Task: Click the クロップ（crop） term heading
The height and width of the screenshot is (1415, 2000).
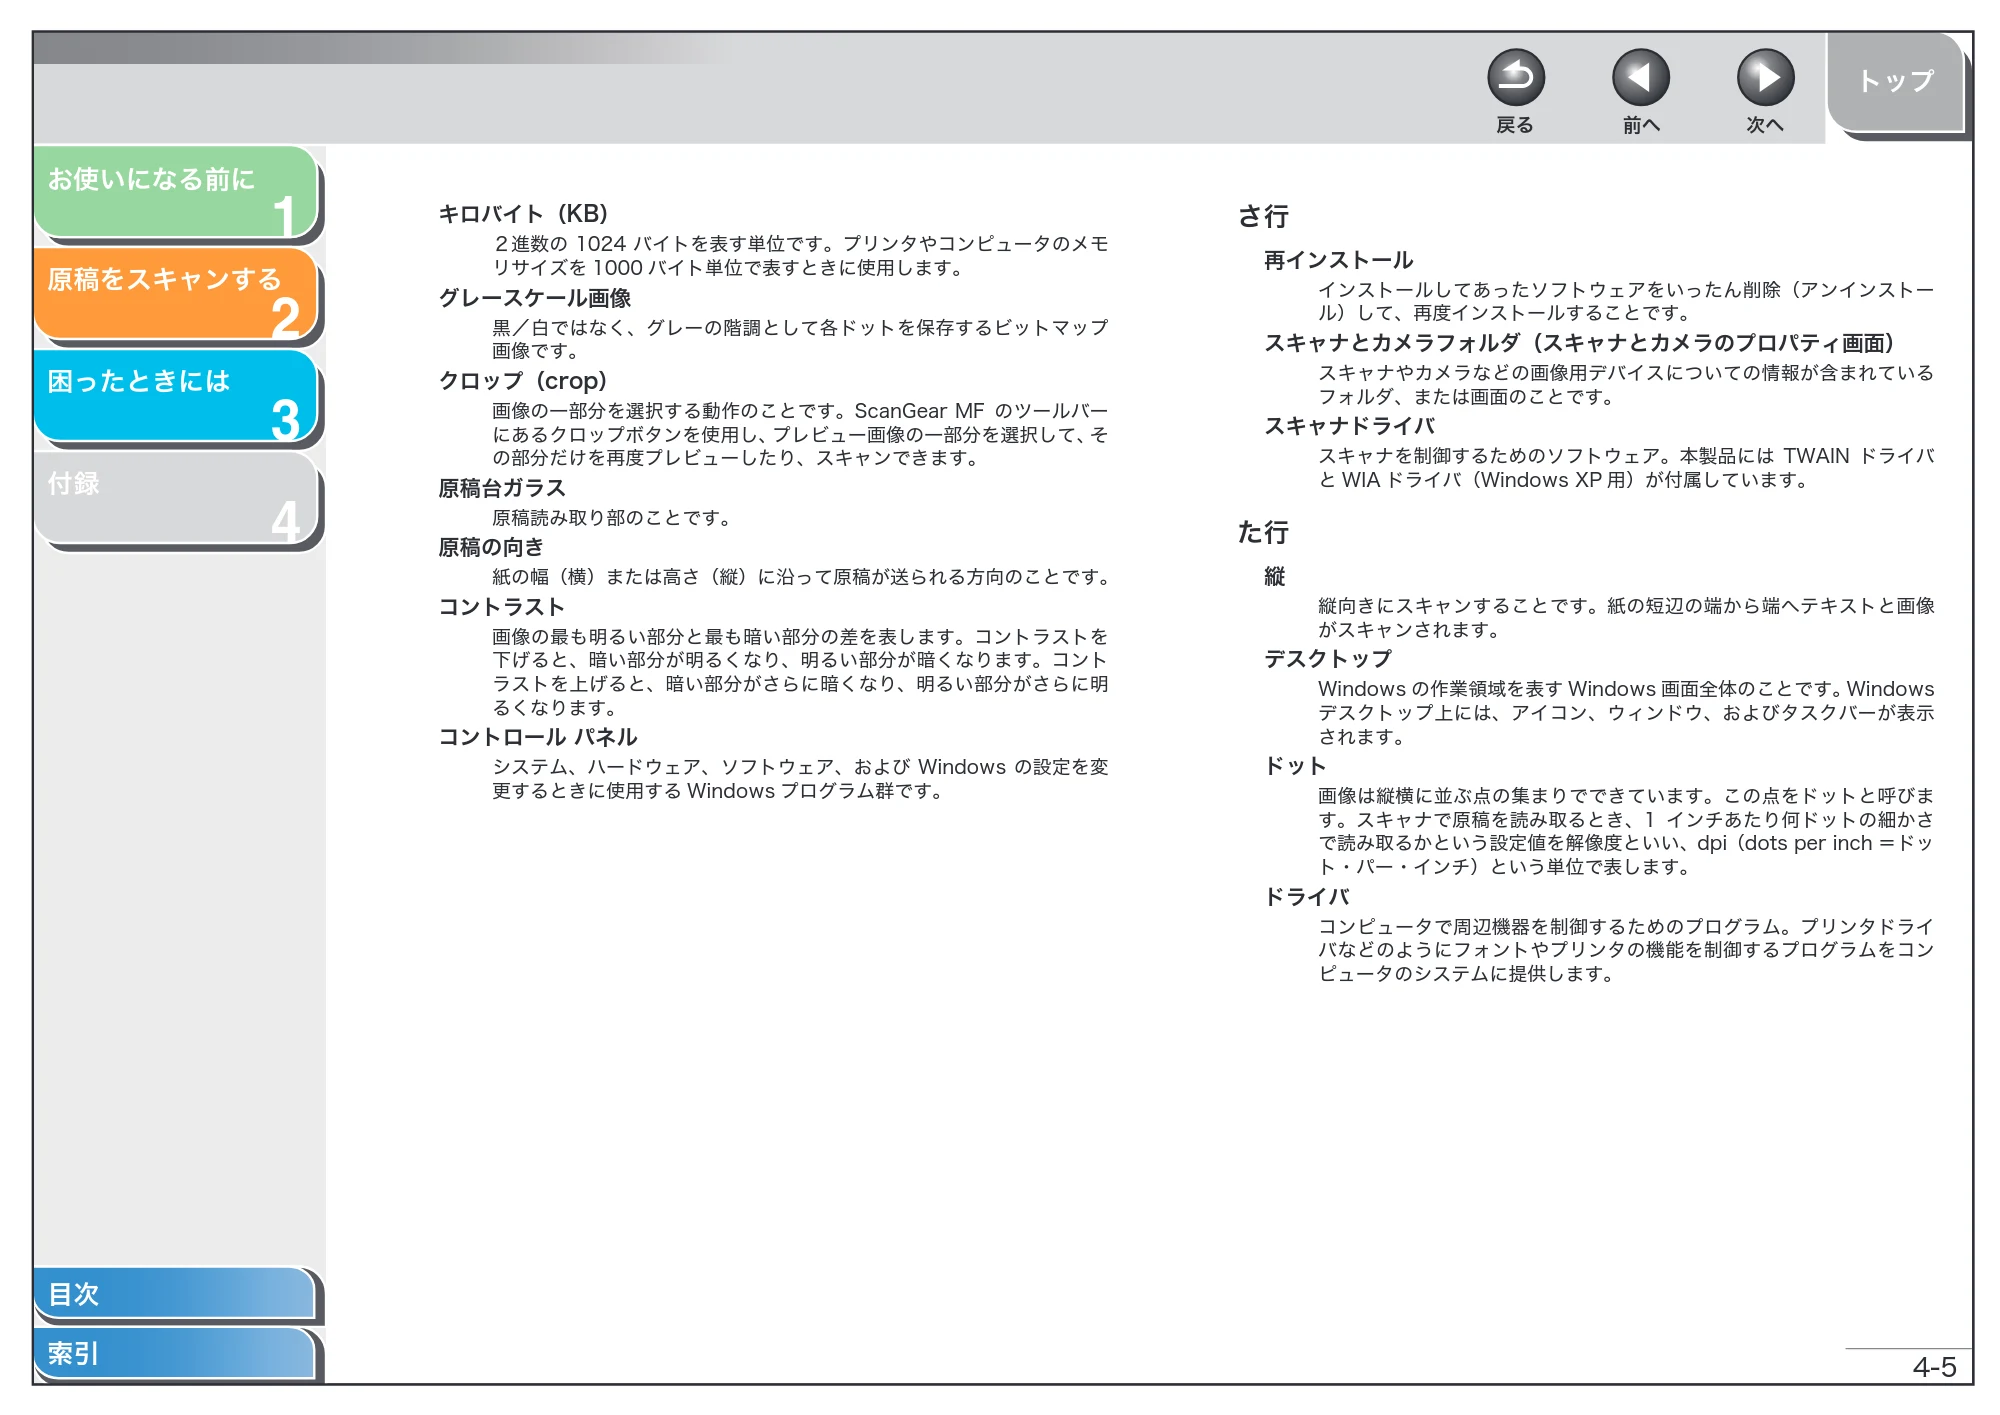Action: click(523, 381)
